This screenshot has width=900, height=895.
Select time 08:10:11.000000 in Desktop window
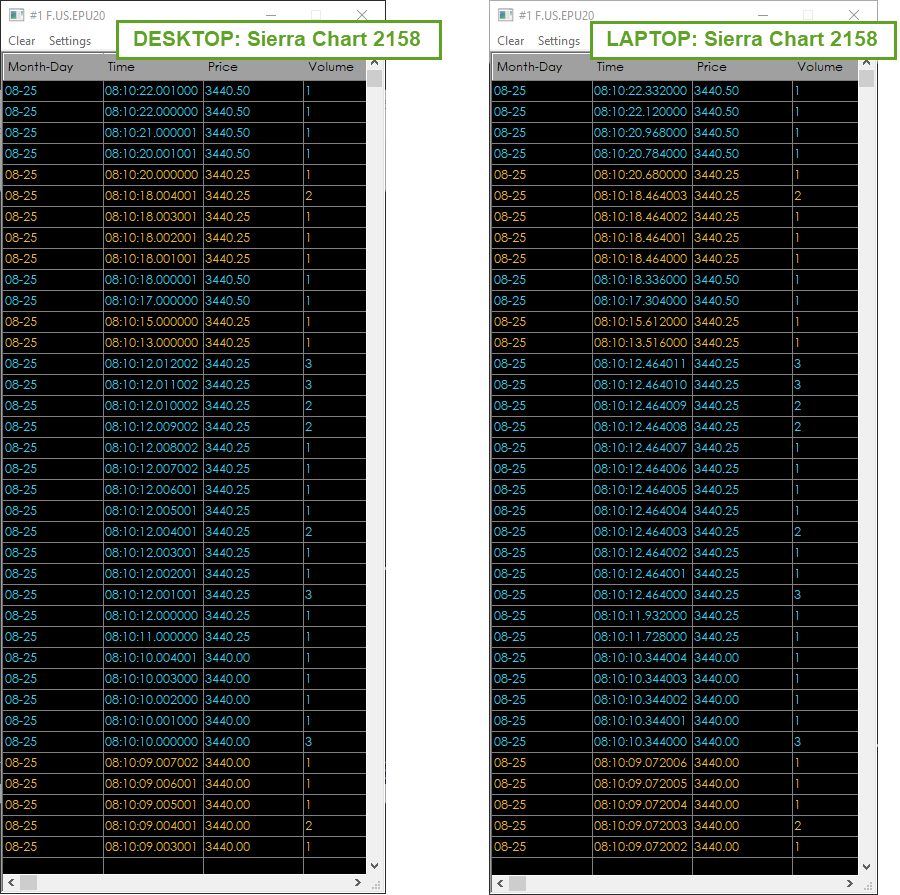click(152, 637)
